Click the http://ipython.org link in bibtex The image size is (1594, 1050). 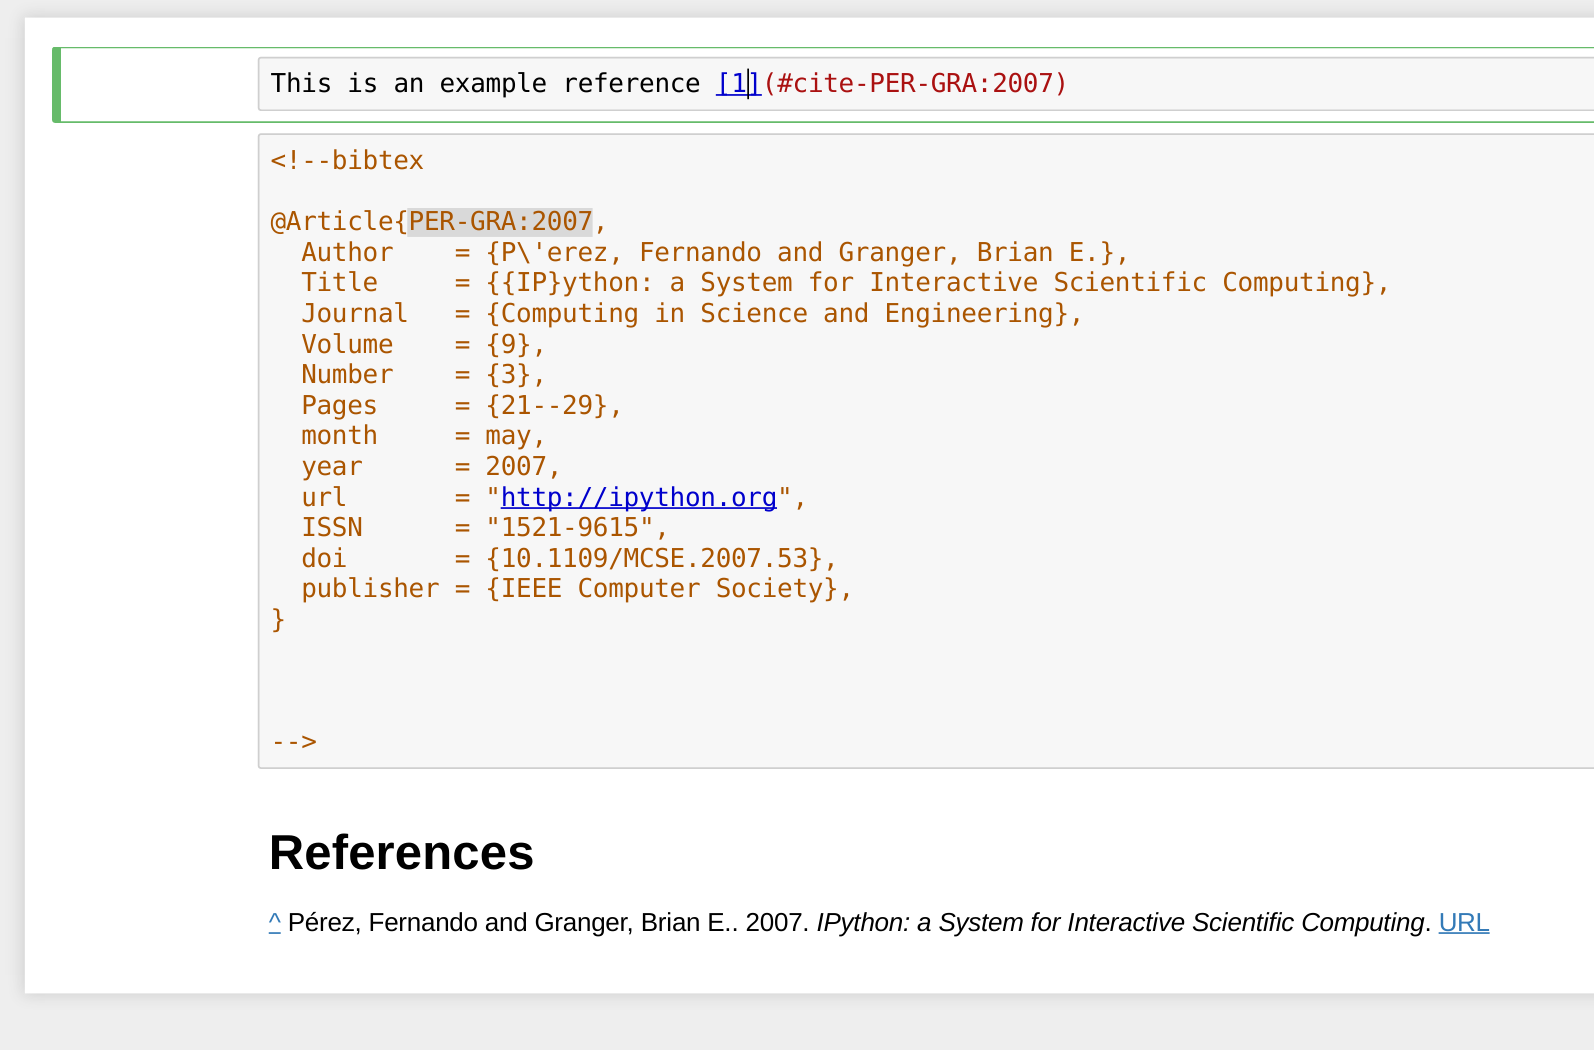638,497
